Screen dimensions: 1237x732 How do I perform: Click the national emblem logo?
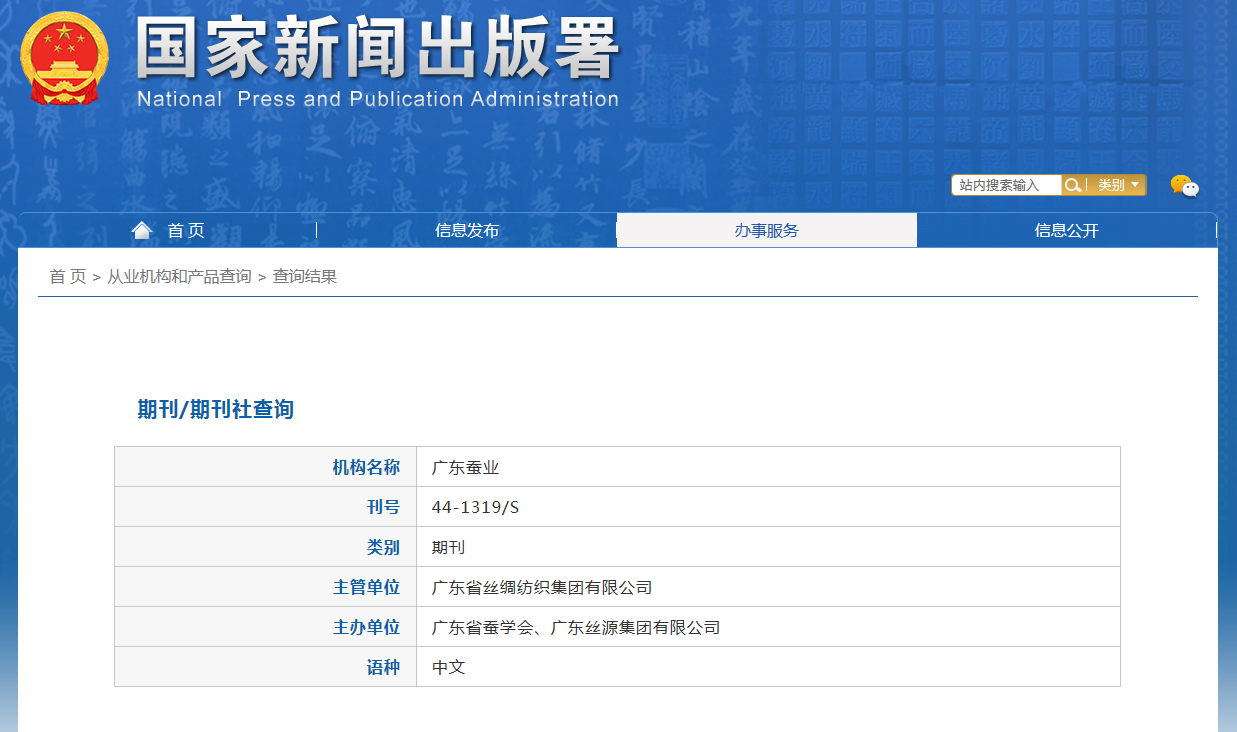point(64,62)
